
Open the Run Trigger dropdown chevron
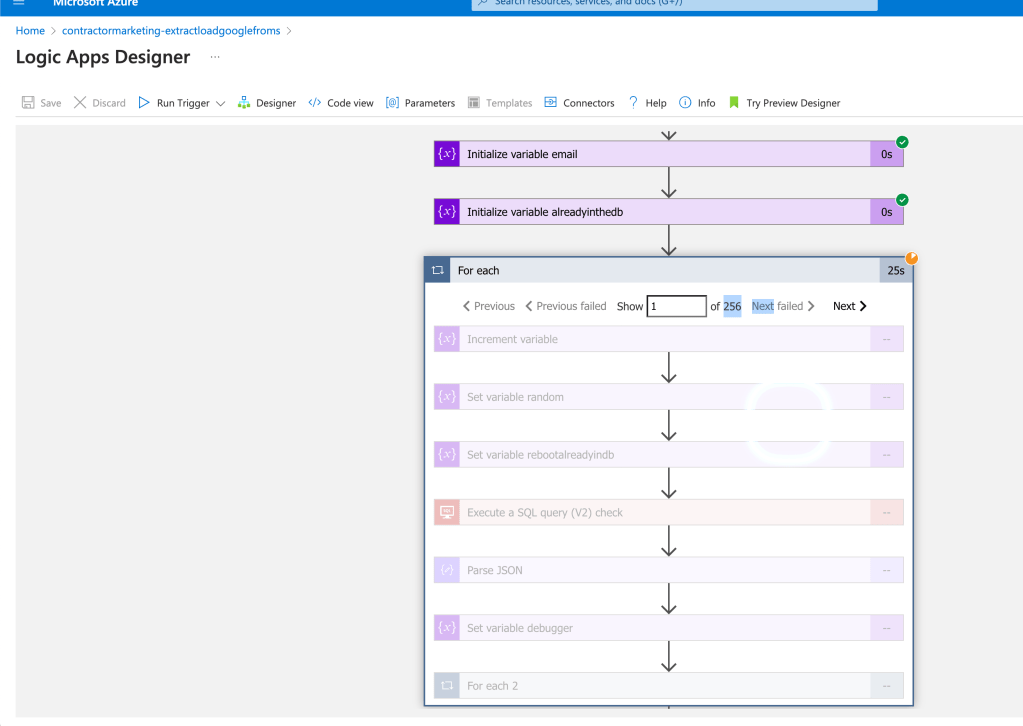click(221, 103)
